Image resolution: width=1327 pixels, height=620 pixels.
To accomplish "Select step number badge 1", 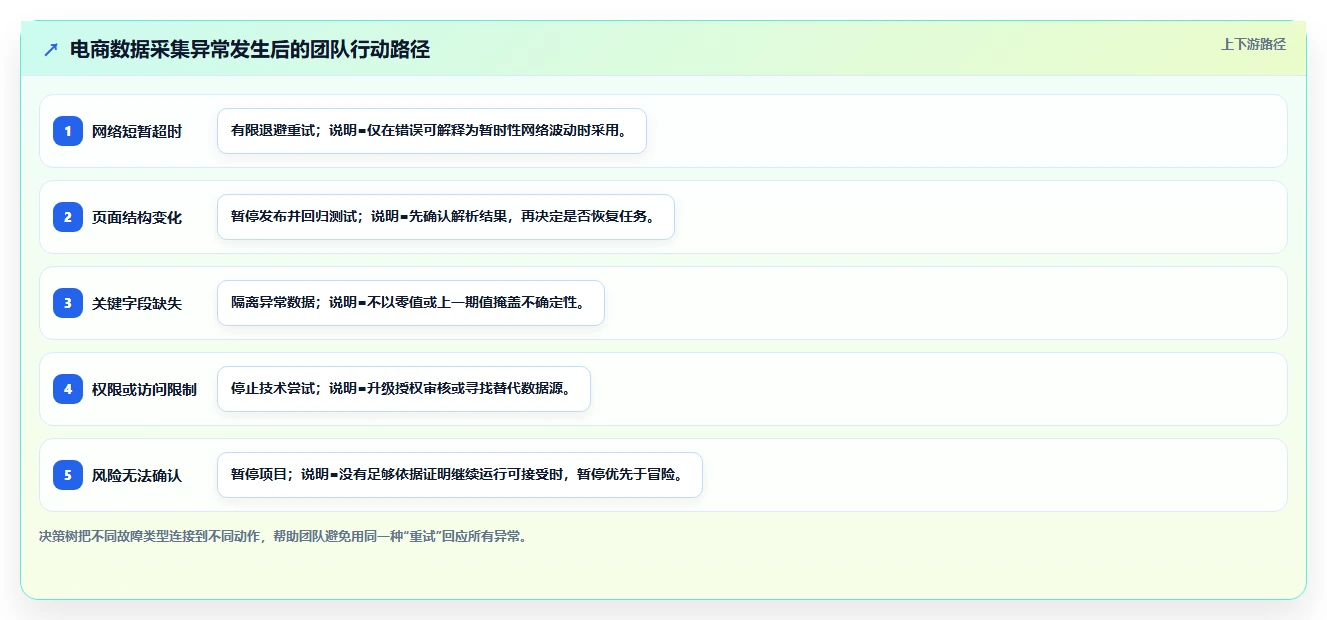I will [68, 131].
